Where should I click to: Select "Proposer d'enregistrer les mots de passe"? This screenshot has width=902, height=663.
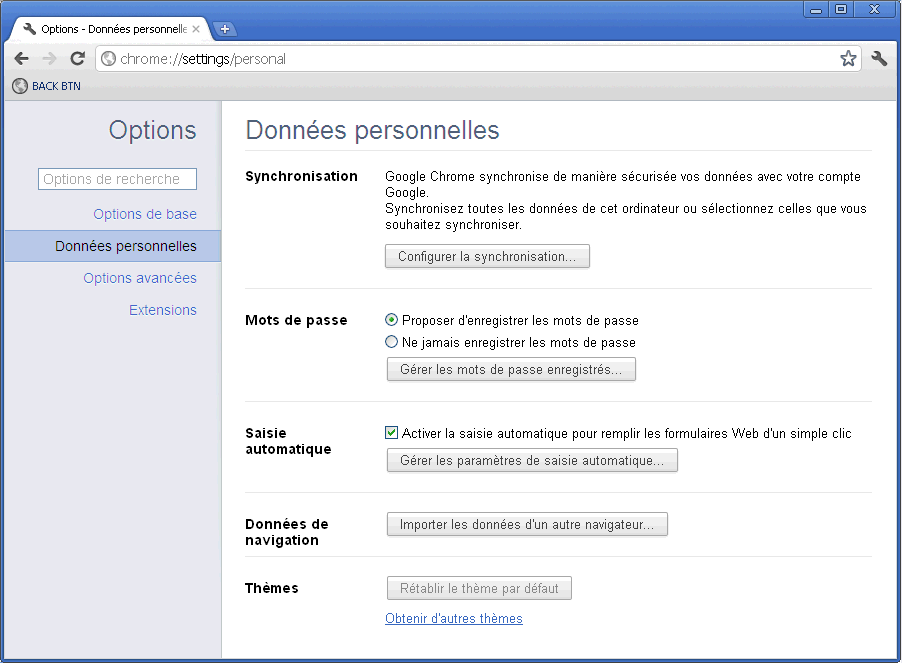tap(391, 320)
